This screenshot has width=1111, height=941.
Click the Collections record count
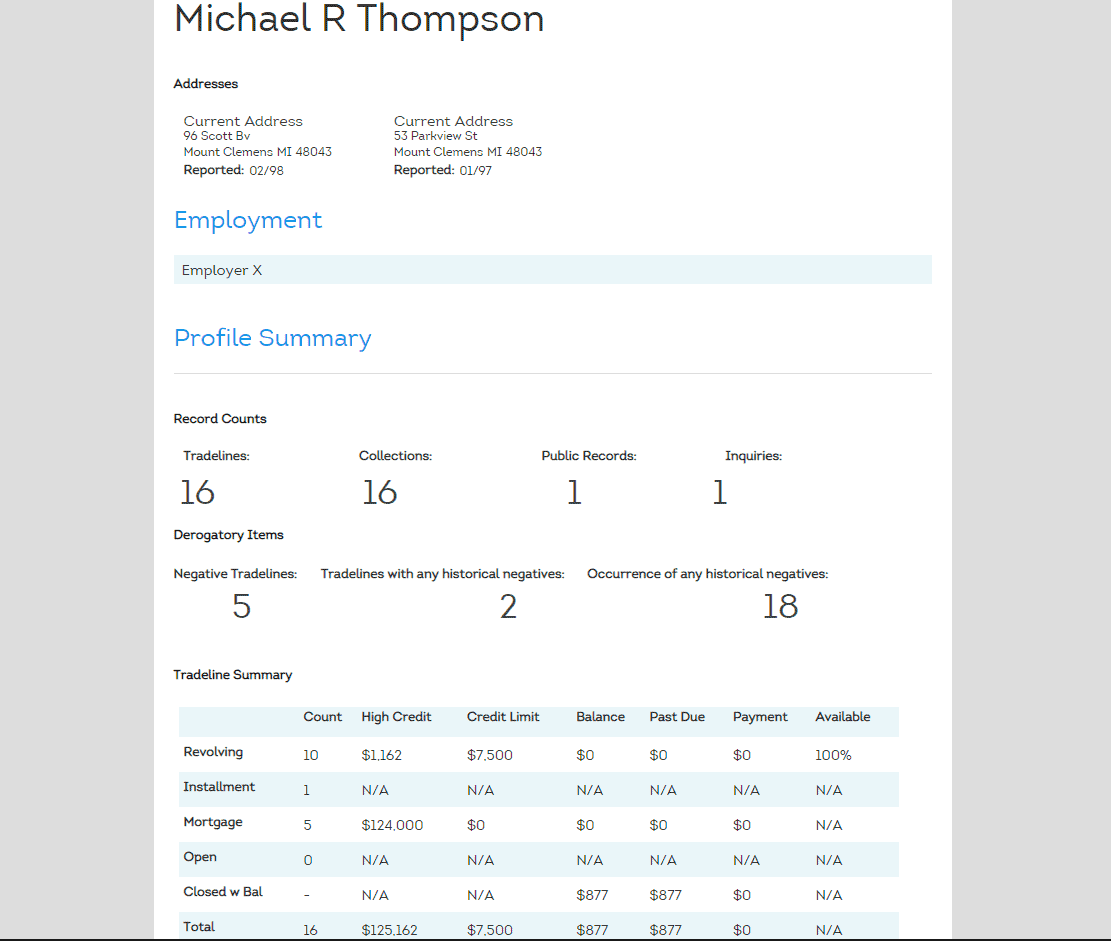(x=380, y=491)
